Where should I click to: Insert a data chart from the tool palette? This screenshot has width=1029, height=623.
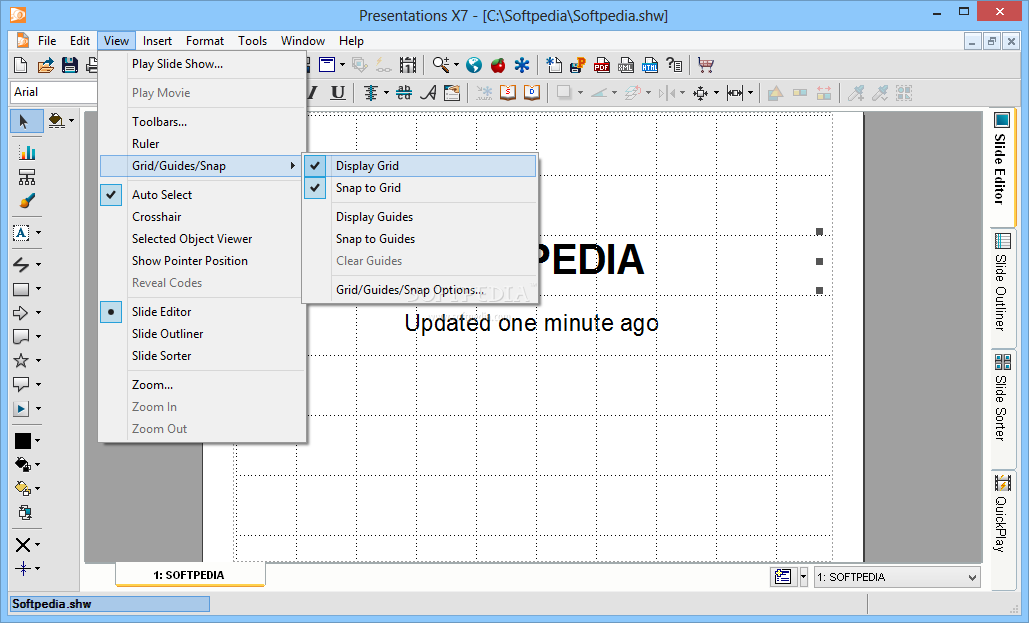point(27,153)
